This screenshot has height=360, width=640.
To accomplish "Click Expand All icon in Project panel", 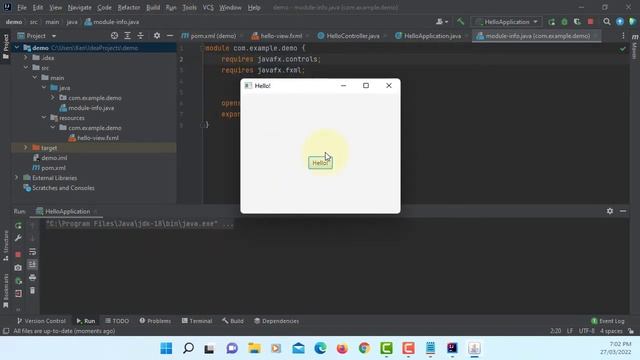I will tap(127, 36).
